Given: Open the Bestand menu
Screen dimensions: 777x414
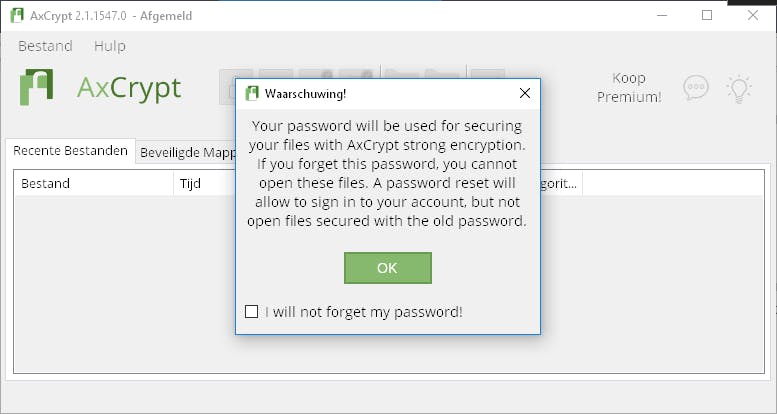Looking at the screenshot, I should pyautogui.click(x=45, y=46).
